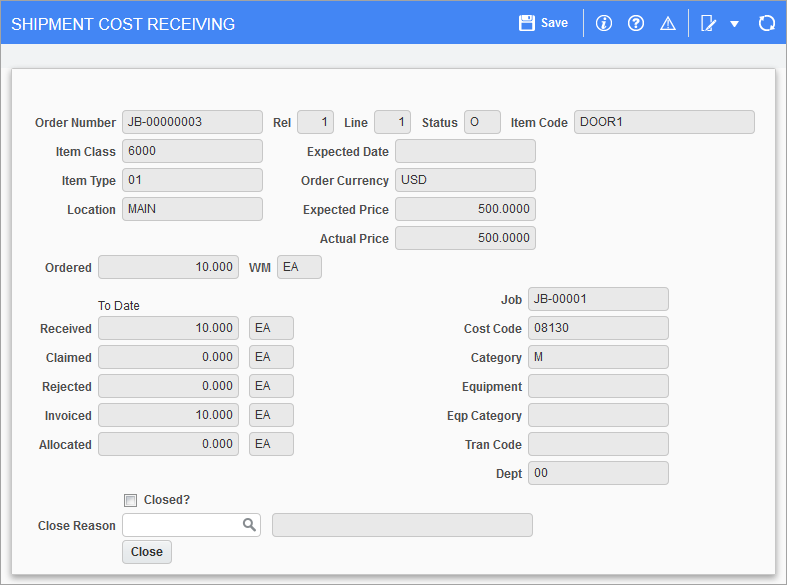Click the empty Expected Date field
This screenshot has height=585, width=787.
coord(465,151)
